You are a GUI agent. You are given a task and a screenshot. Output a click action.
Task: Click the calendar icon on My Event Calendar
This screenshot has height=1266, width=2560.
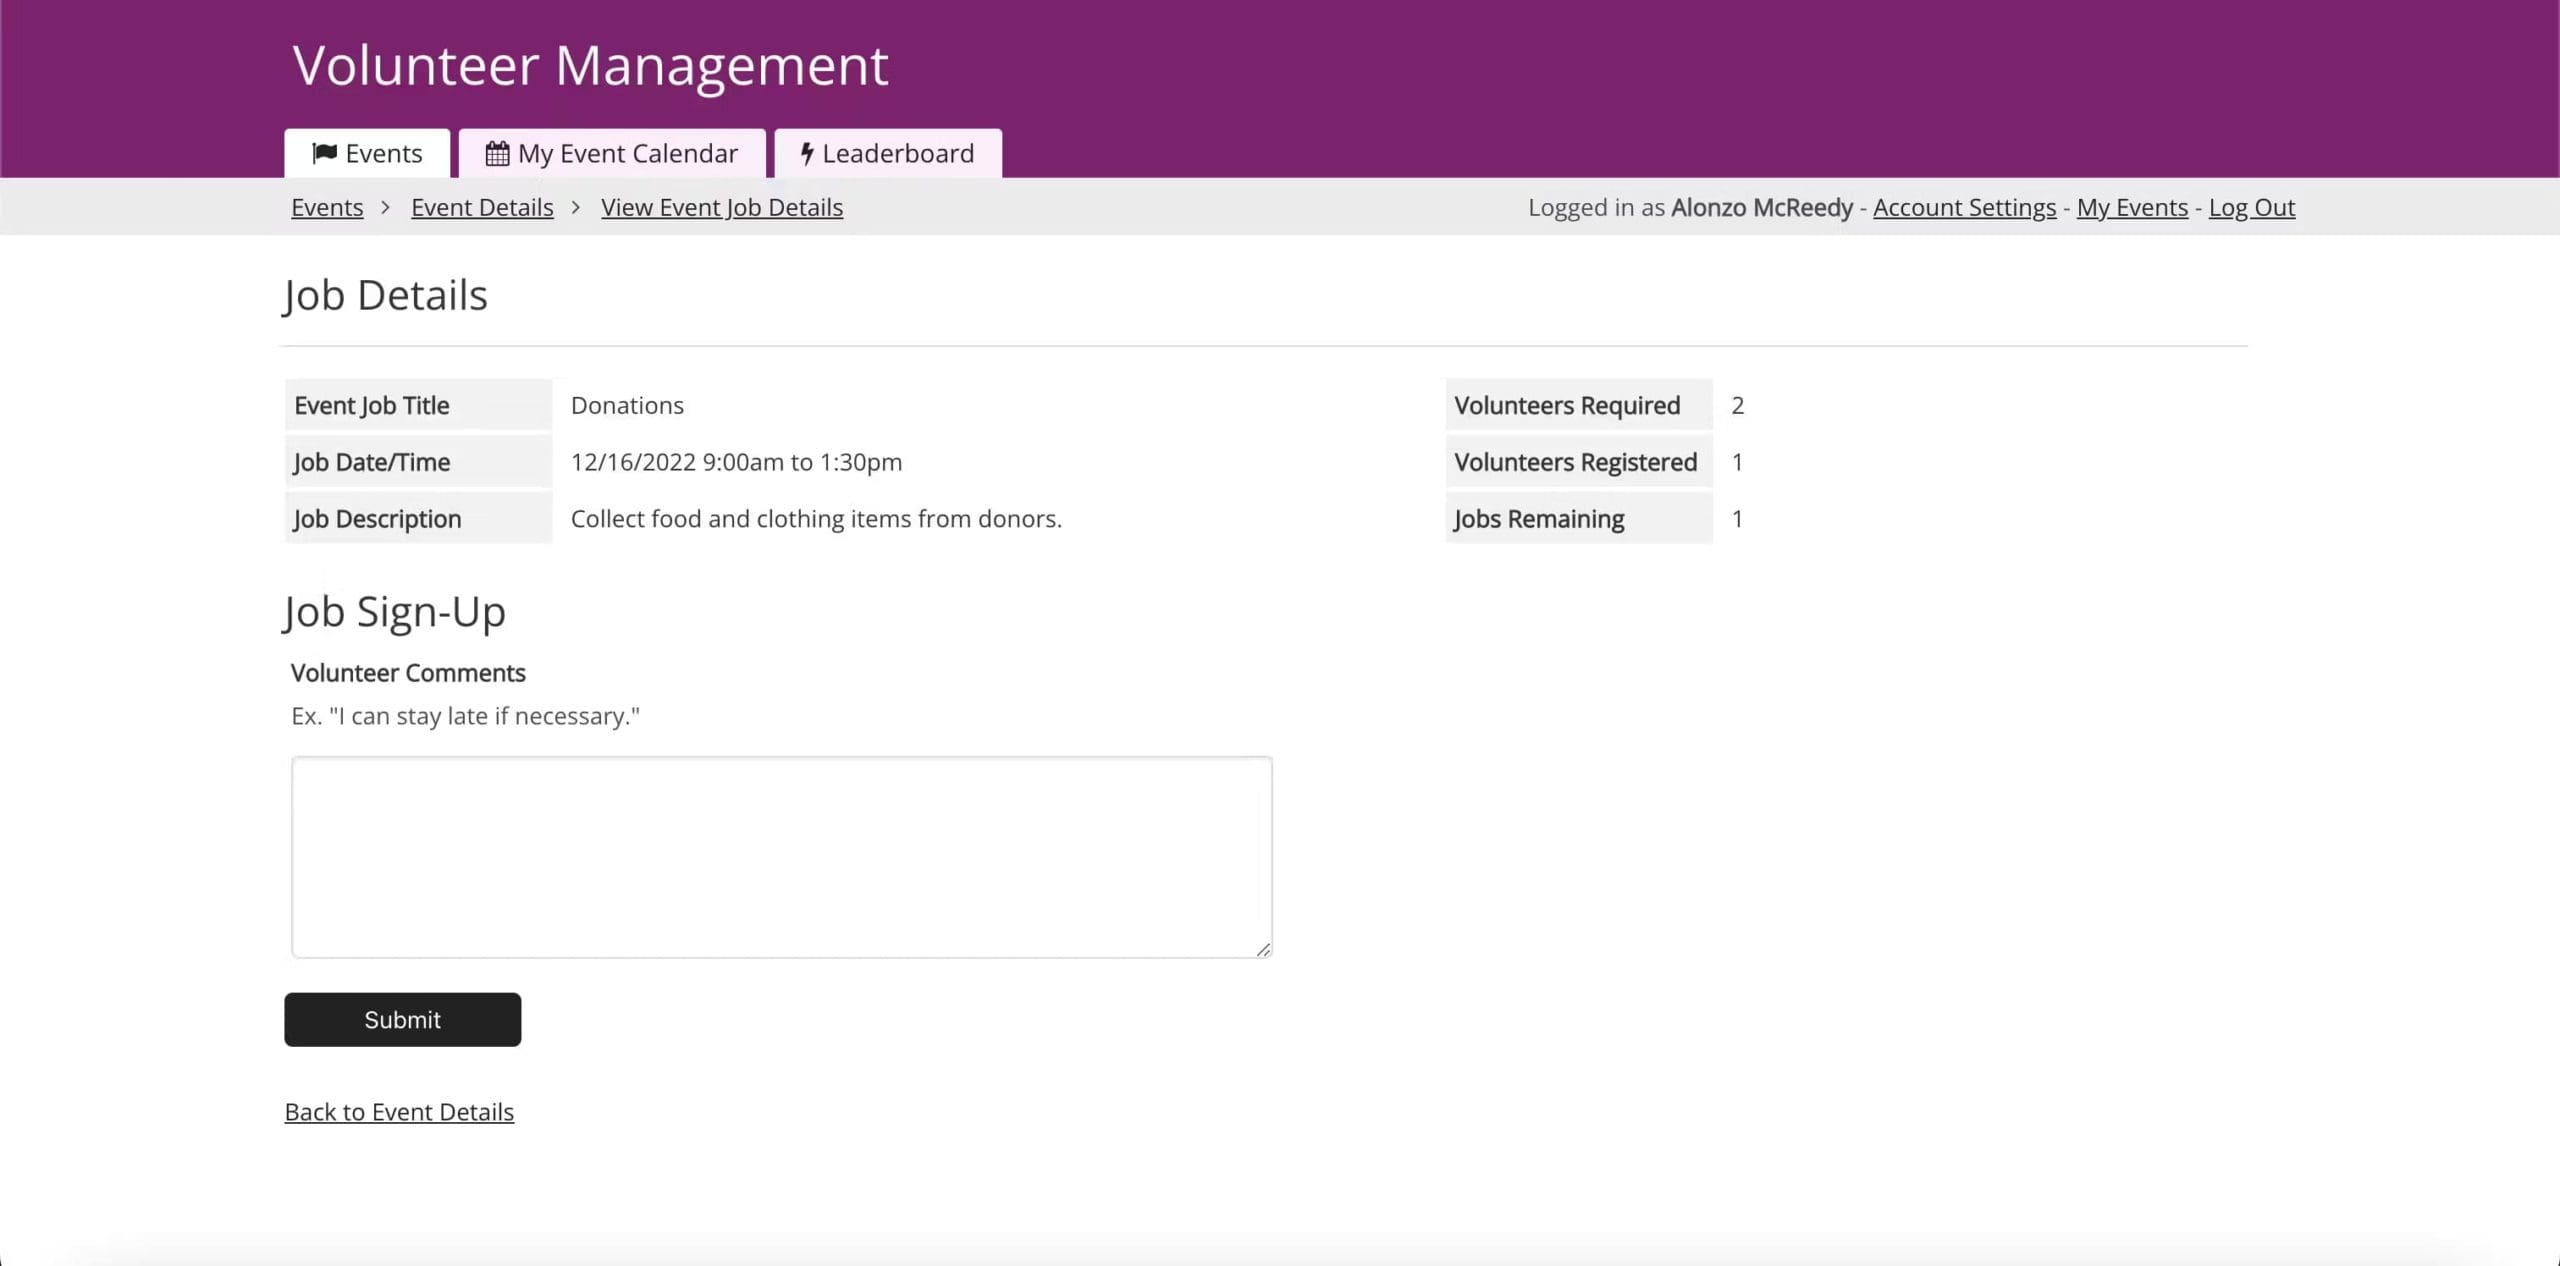click(x=497, y=154)
